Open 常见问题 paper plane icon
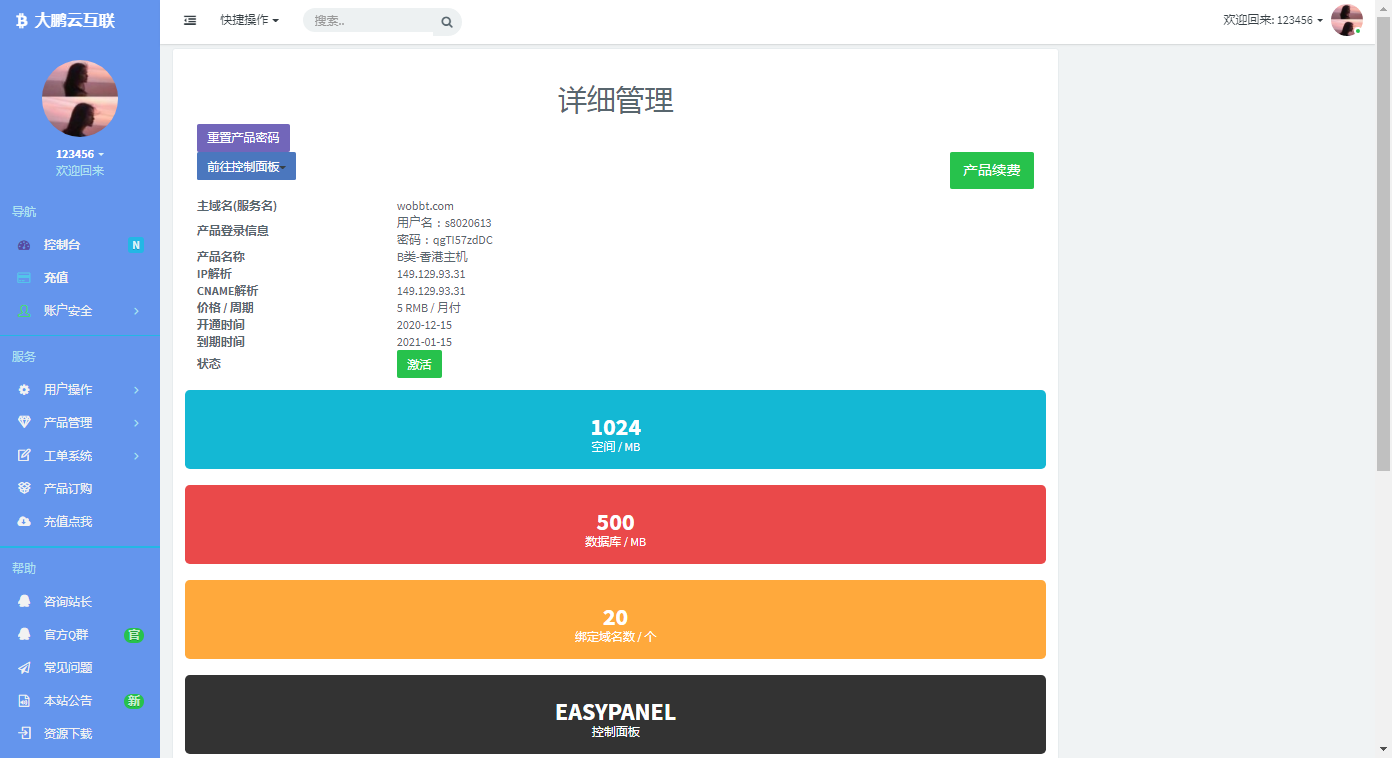This screenshot has width=1392, height=758. pyautogui.click(x=24, y=668)
